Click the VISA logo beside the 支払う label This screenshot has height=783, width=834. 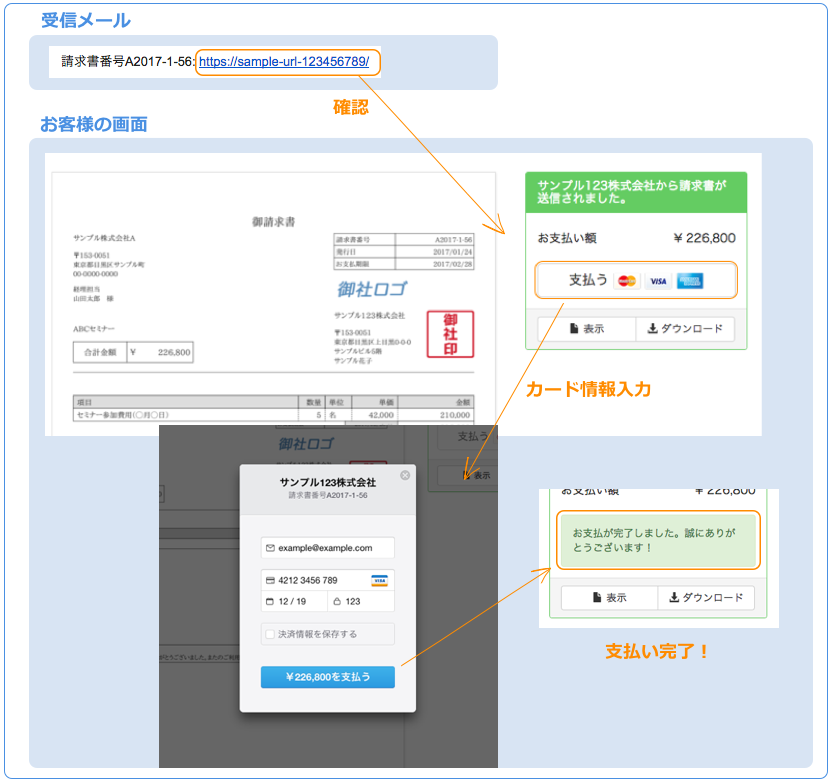pos(657,281)
